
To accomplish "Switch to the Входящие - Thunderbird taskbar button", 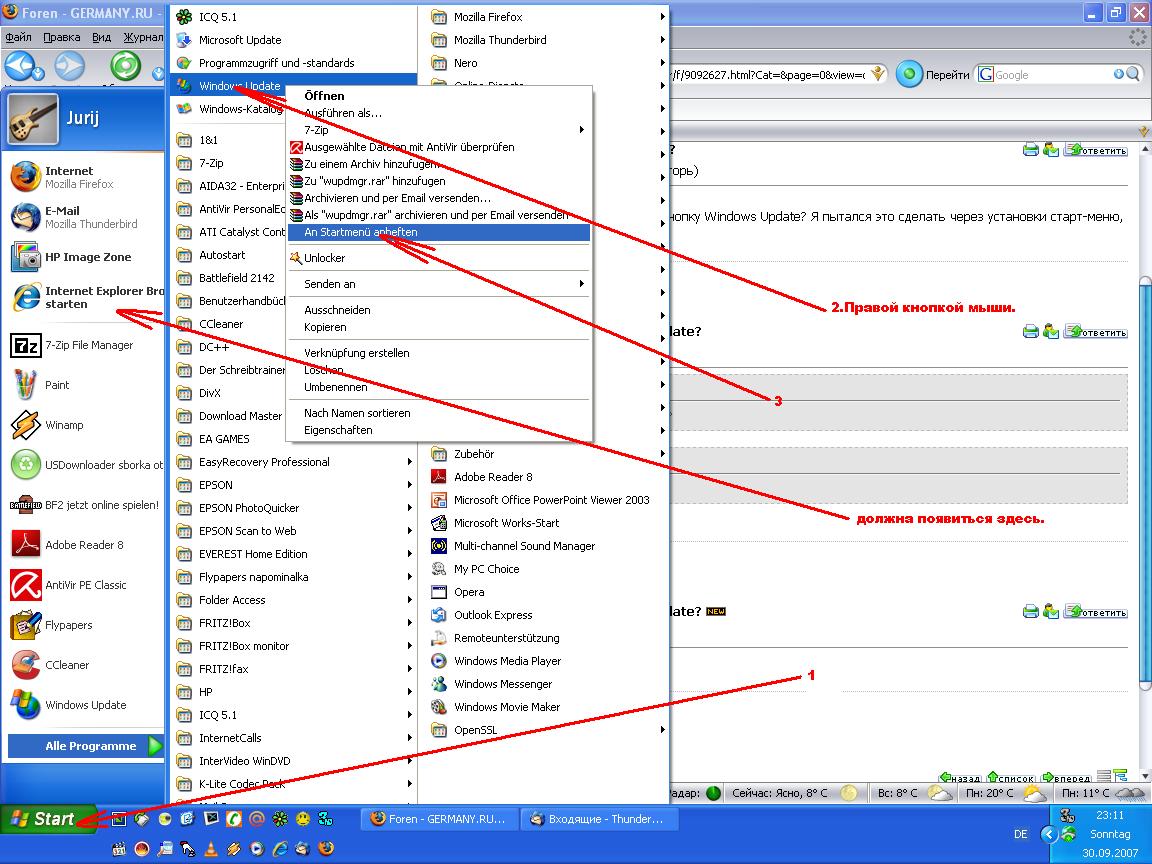I will (x=598, y=818).
